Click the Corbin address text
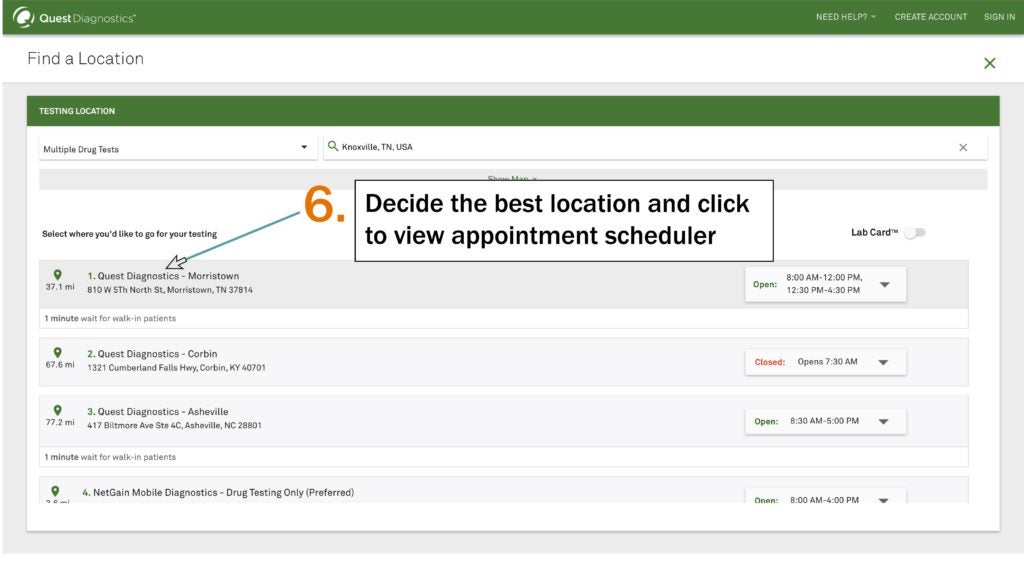The image size is (1024, 576). coord(176,368)
